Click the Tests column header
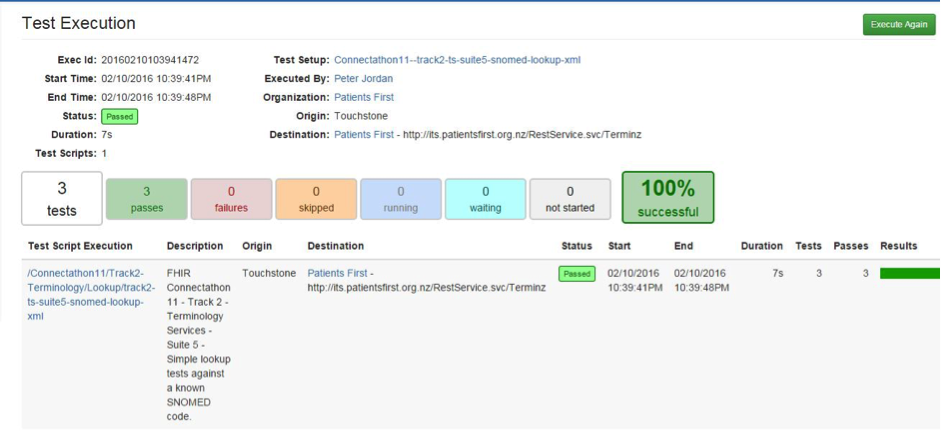This screenshot has height=438, width=941. tap(808, 246)
